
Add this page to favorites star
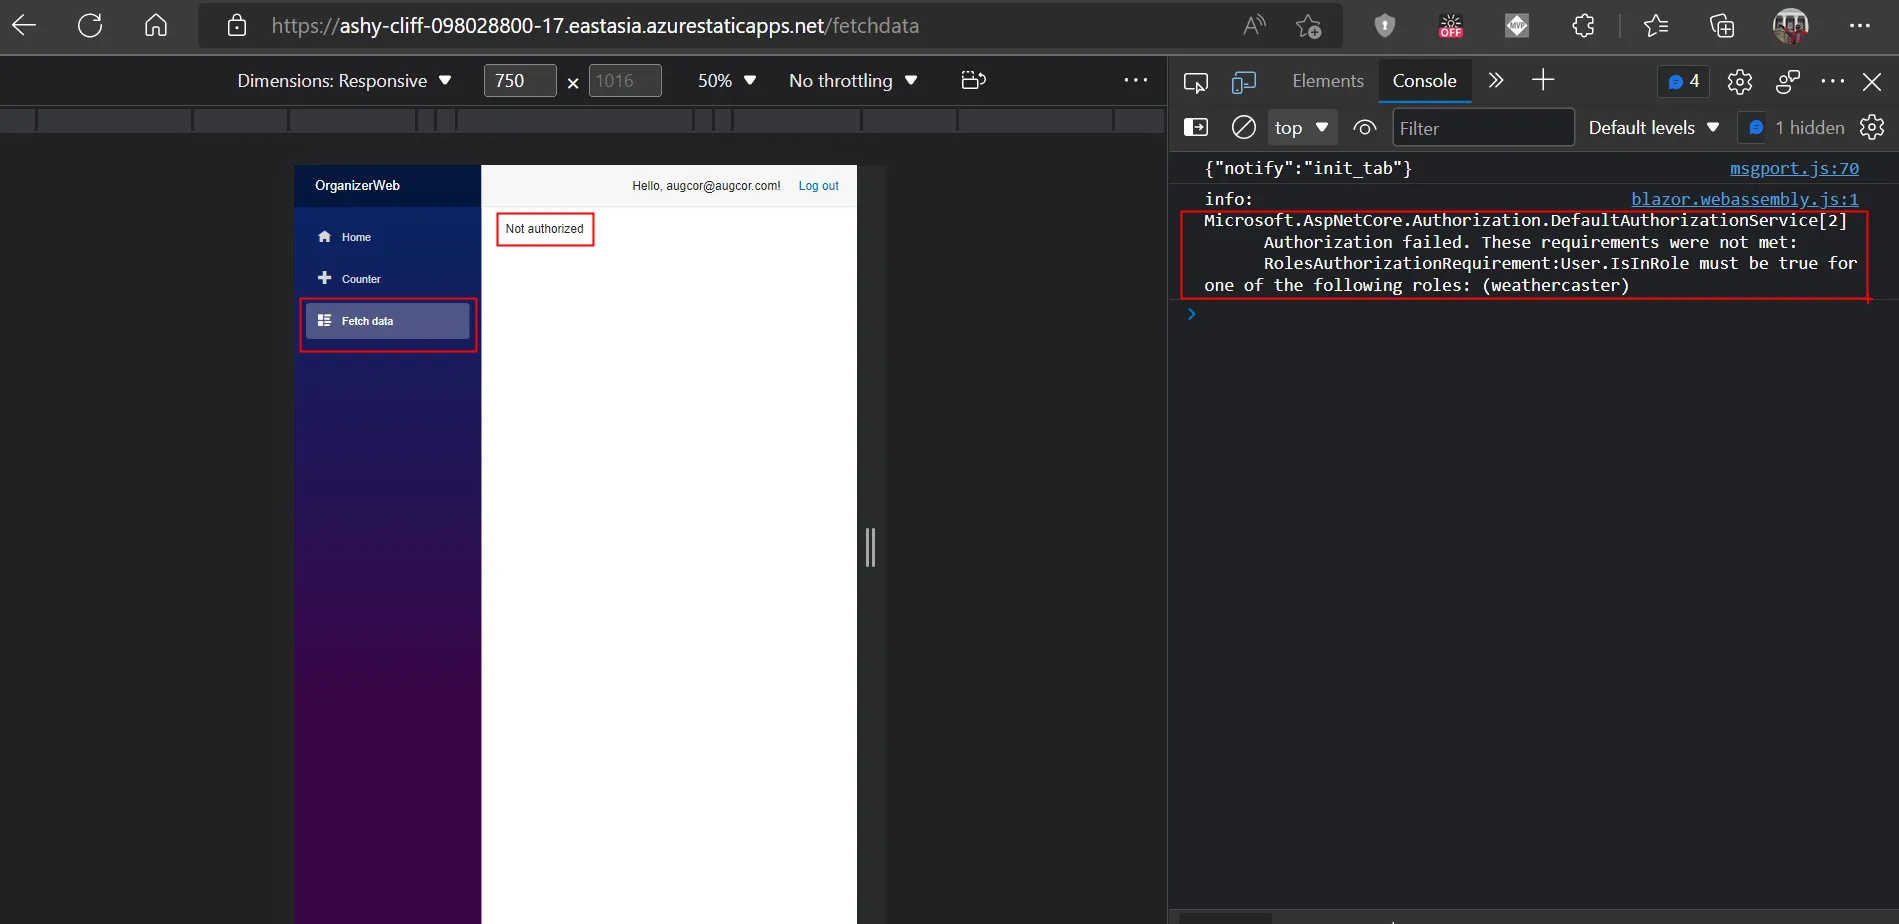[1308, 26]
